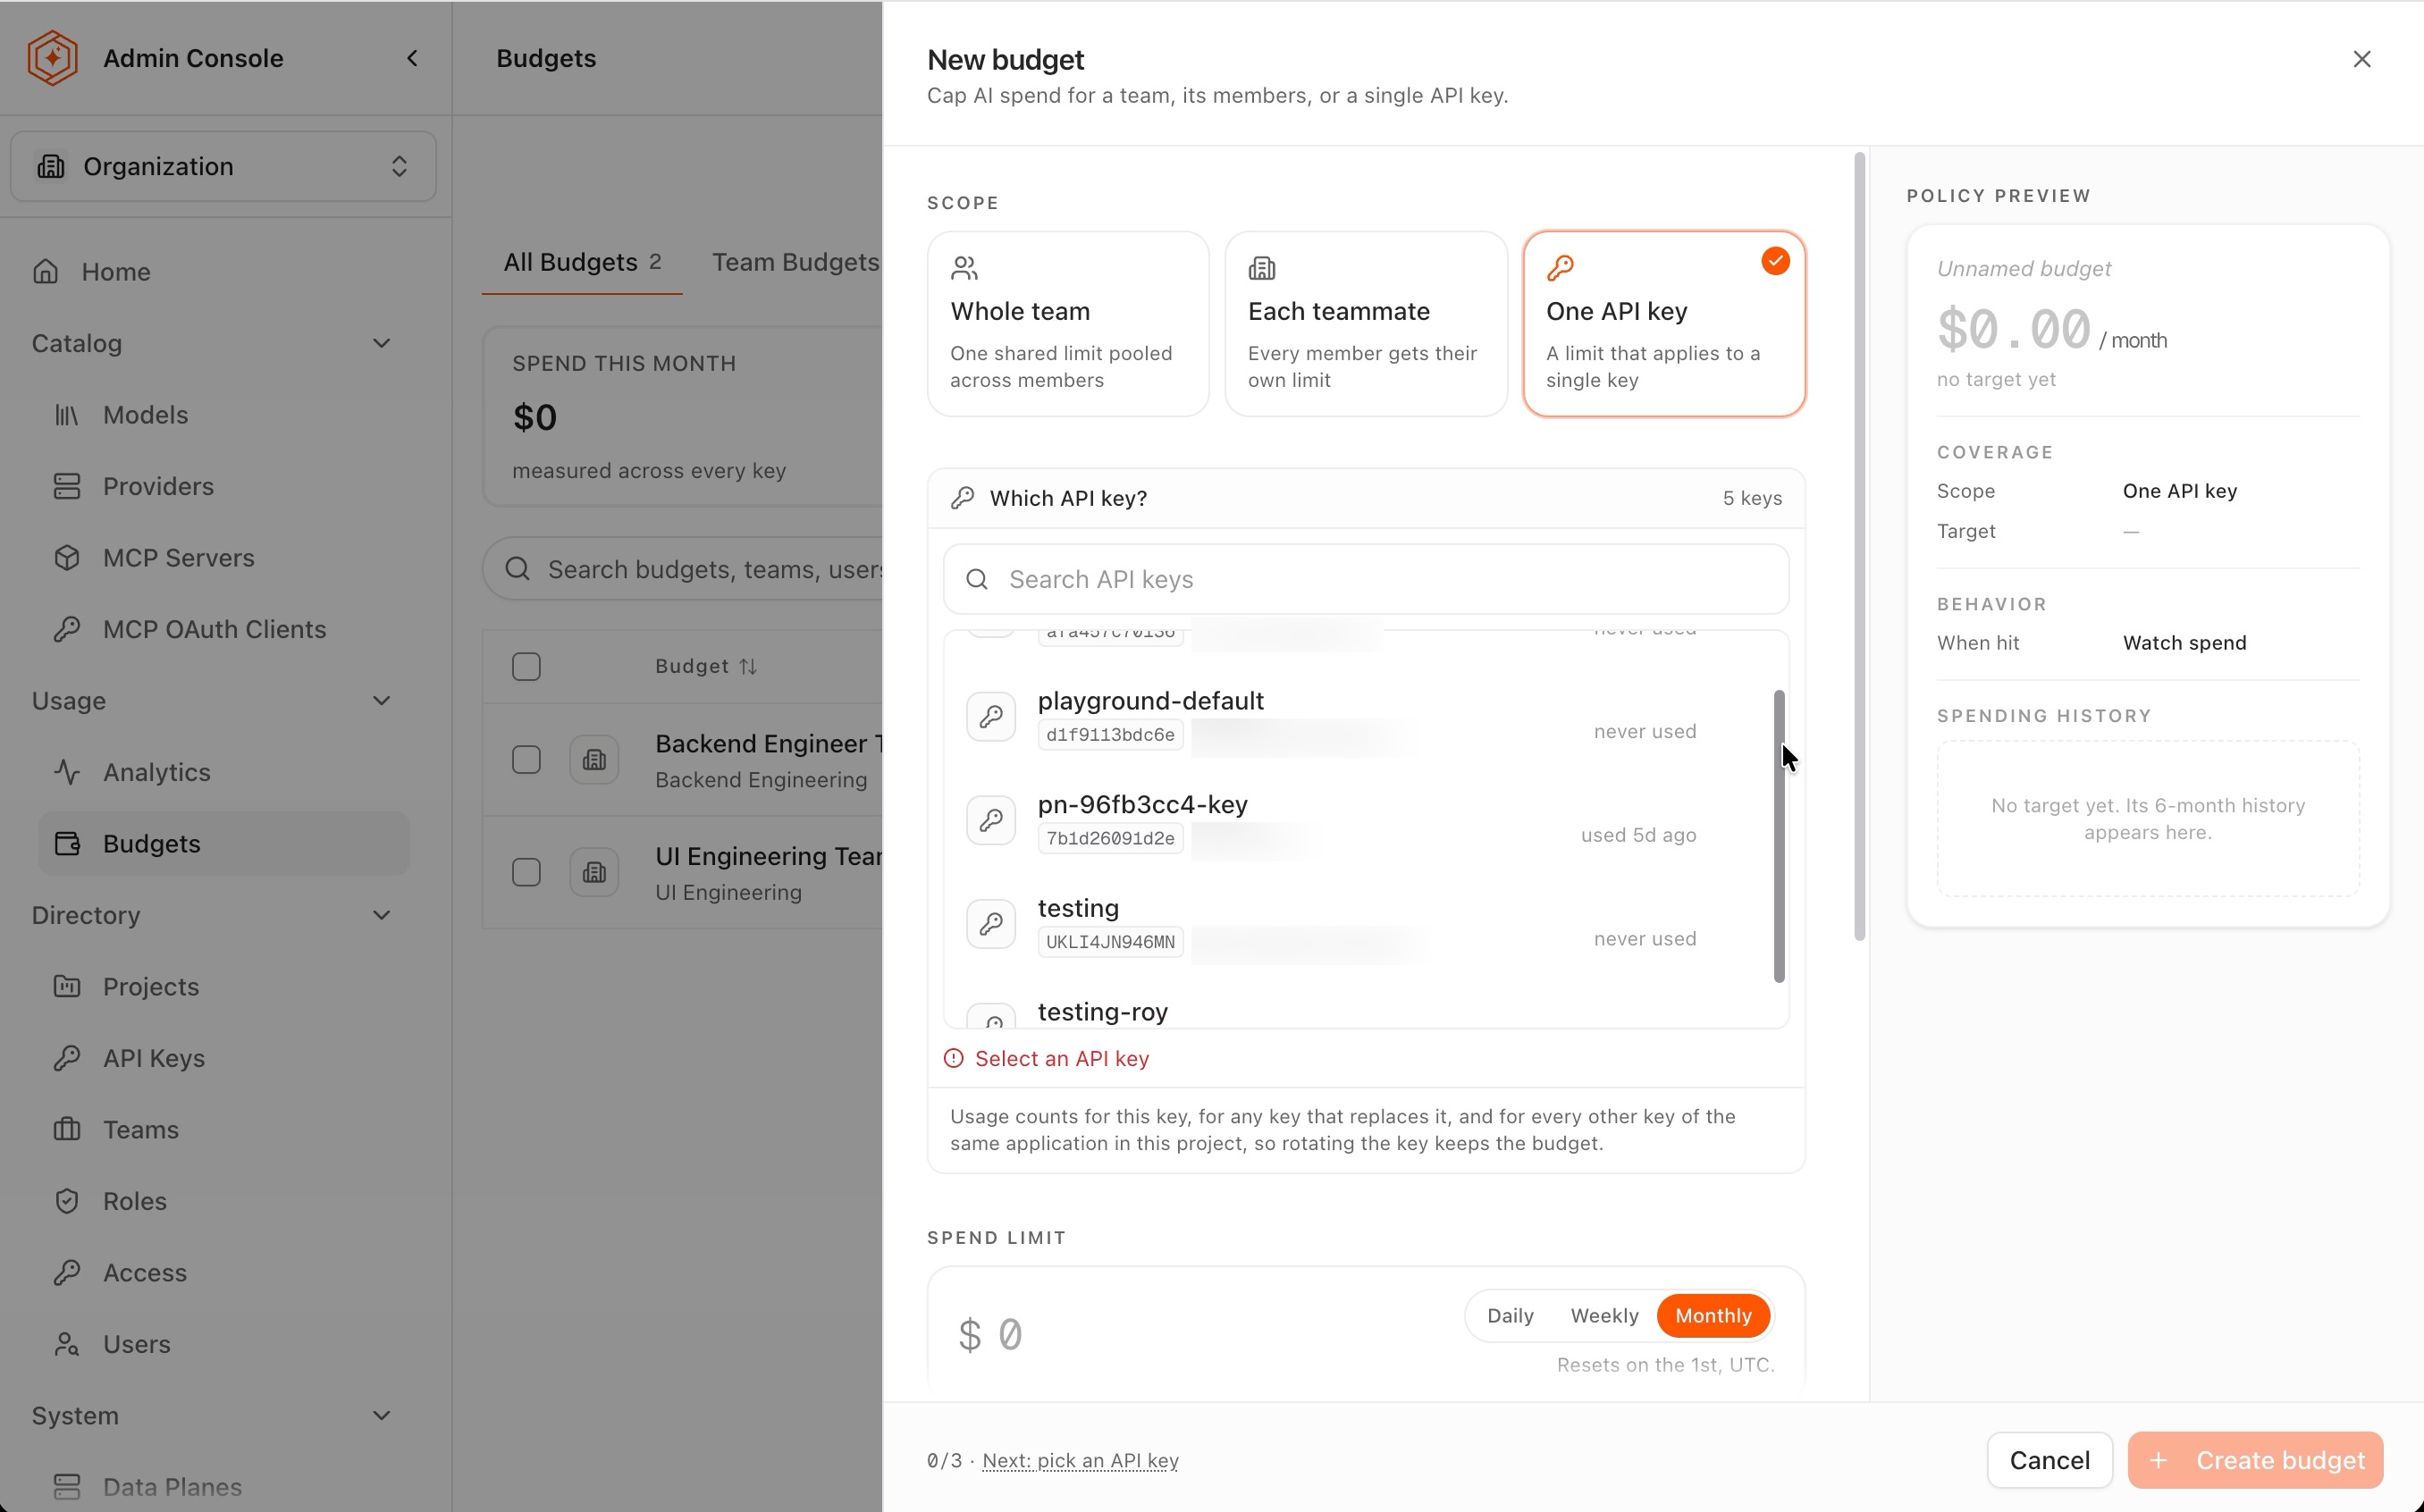Click the Analytics pulse icon
The width and height of the screenshot is (2424, 1512).
point(67,772)
